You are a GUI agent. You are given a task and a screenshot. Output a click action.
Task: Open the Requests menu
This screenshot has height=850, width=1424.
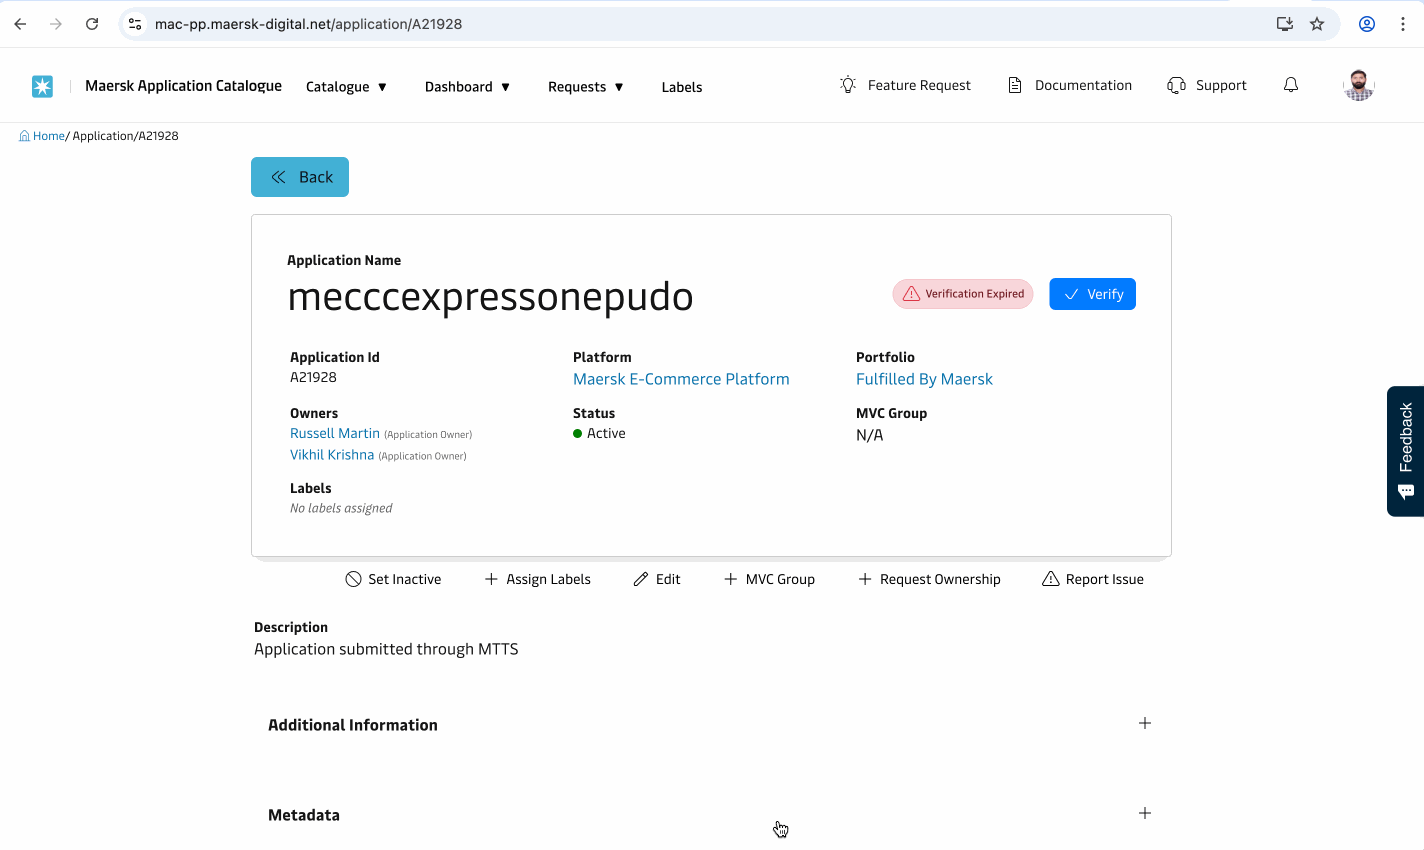pos(585,87)
